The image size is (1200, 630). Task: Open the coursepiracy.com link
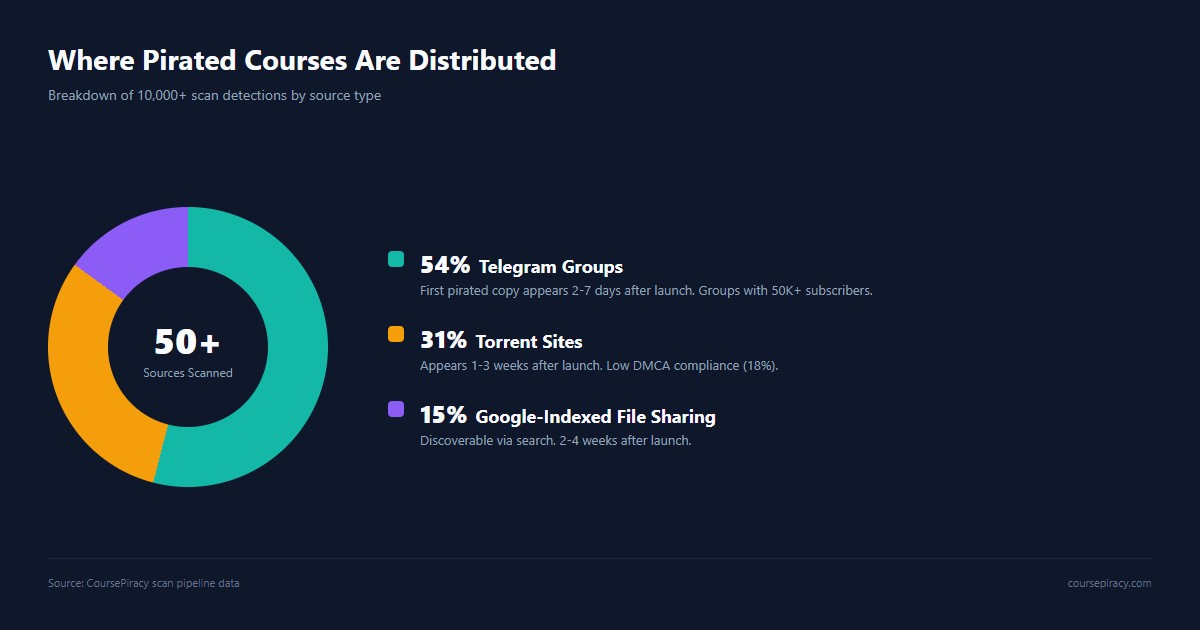[1109, 583]
